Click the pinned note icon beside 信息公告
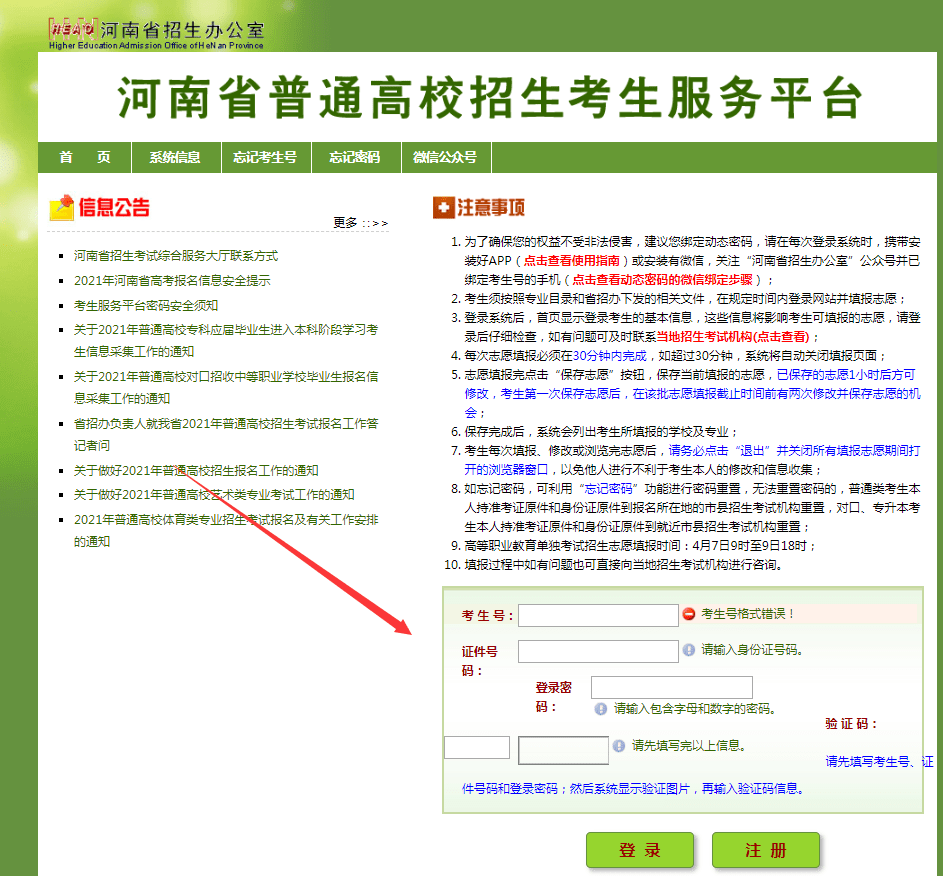943x876 pixels. pyautogui.click(x=61, y=207)
